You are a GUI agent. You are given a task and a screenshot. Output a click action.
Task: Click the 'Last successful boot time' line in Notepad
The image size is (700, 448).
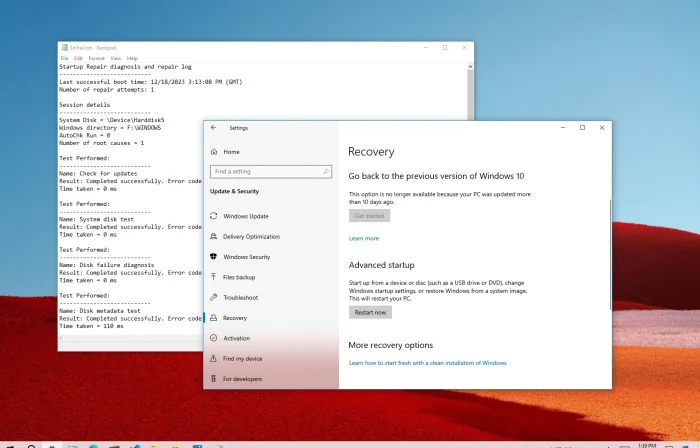[x=150, y=82]
